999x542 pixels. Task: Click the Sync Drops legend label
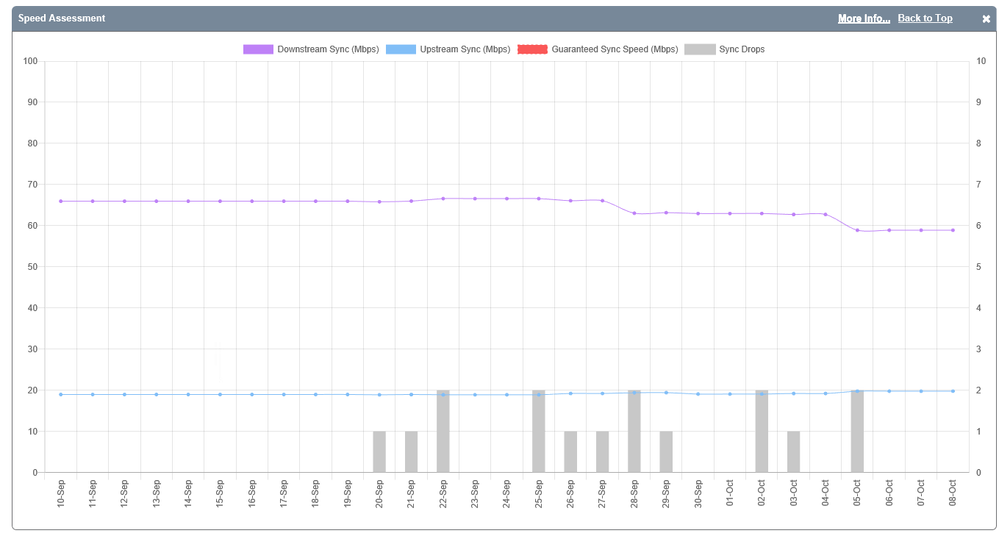coord(741,49)
